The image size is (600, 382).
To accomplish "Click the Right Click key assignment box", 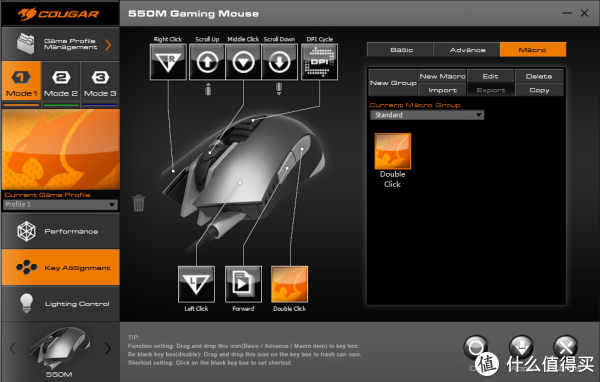I will [x=168, y=62].
